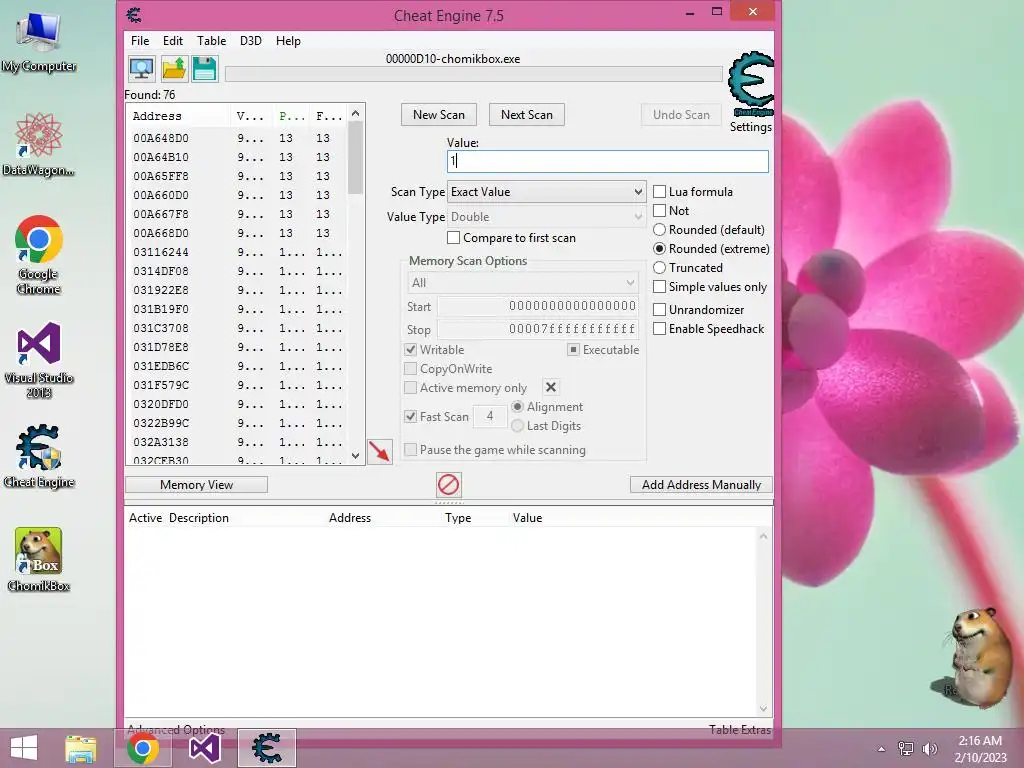Show hidden system tray icons

tap(881, 749)
